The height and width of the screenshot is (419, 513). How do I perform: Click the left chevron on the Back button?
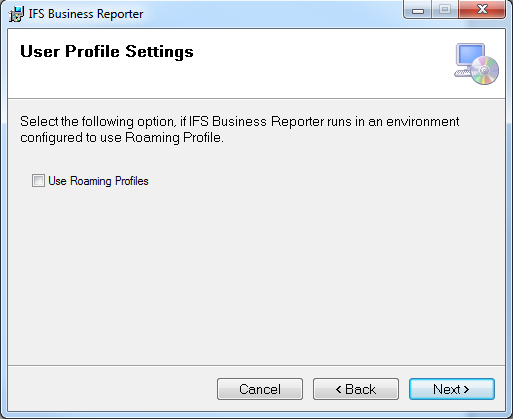click(x=338, y=389)
